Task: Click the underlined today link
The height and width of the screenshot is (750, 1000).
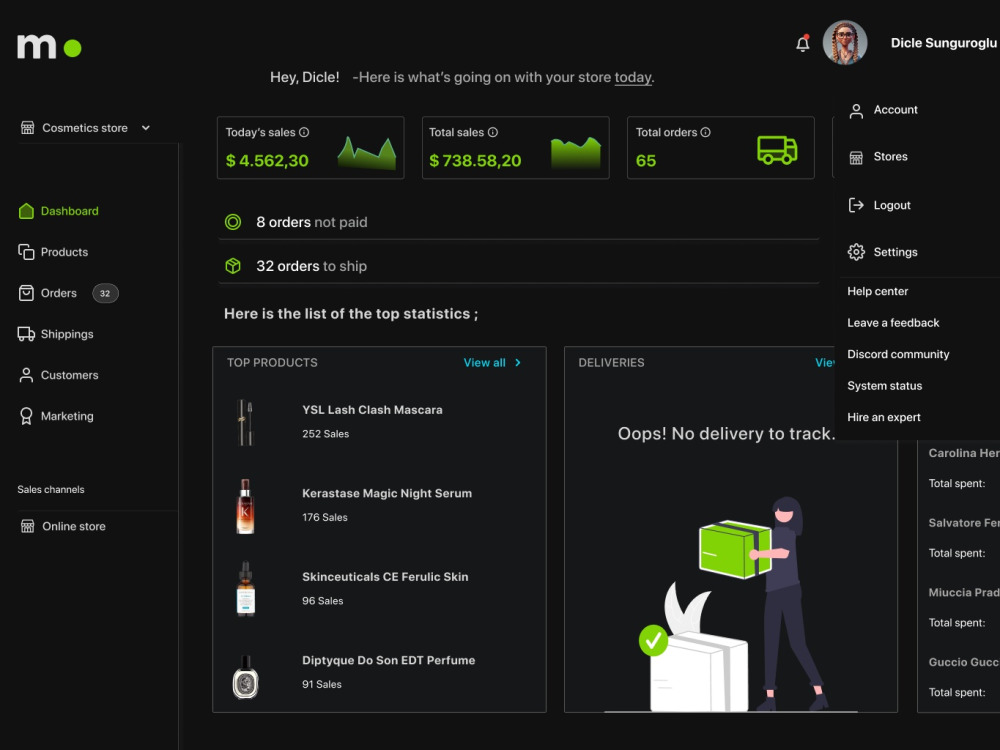Action: 633,77
